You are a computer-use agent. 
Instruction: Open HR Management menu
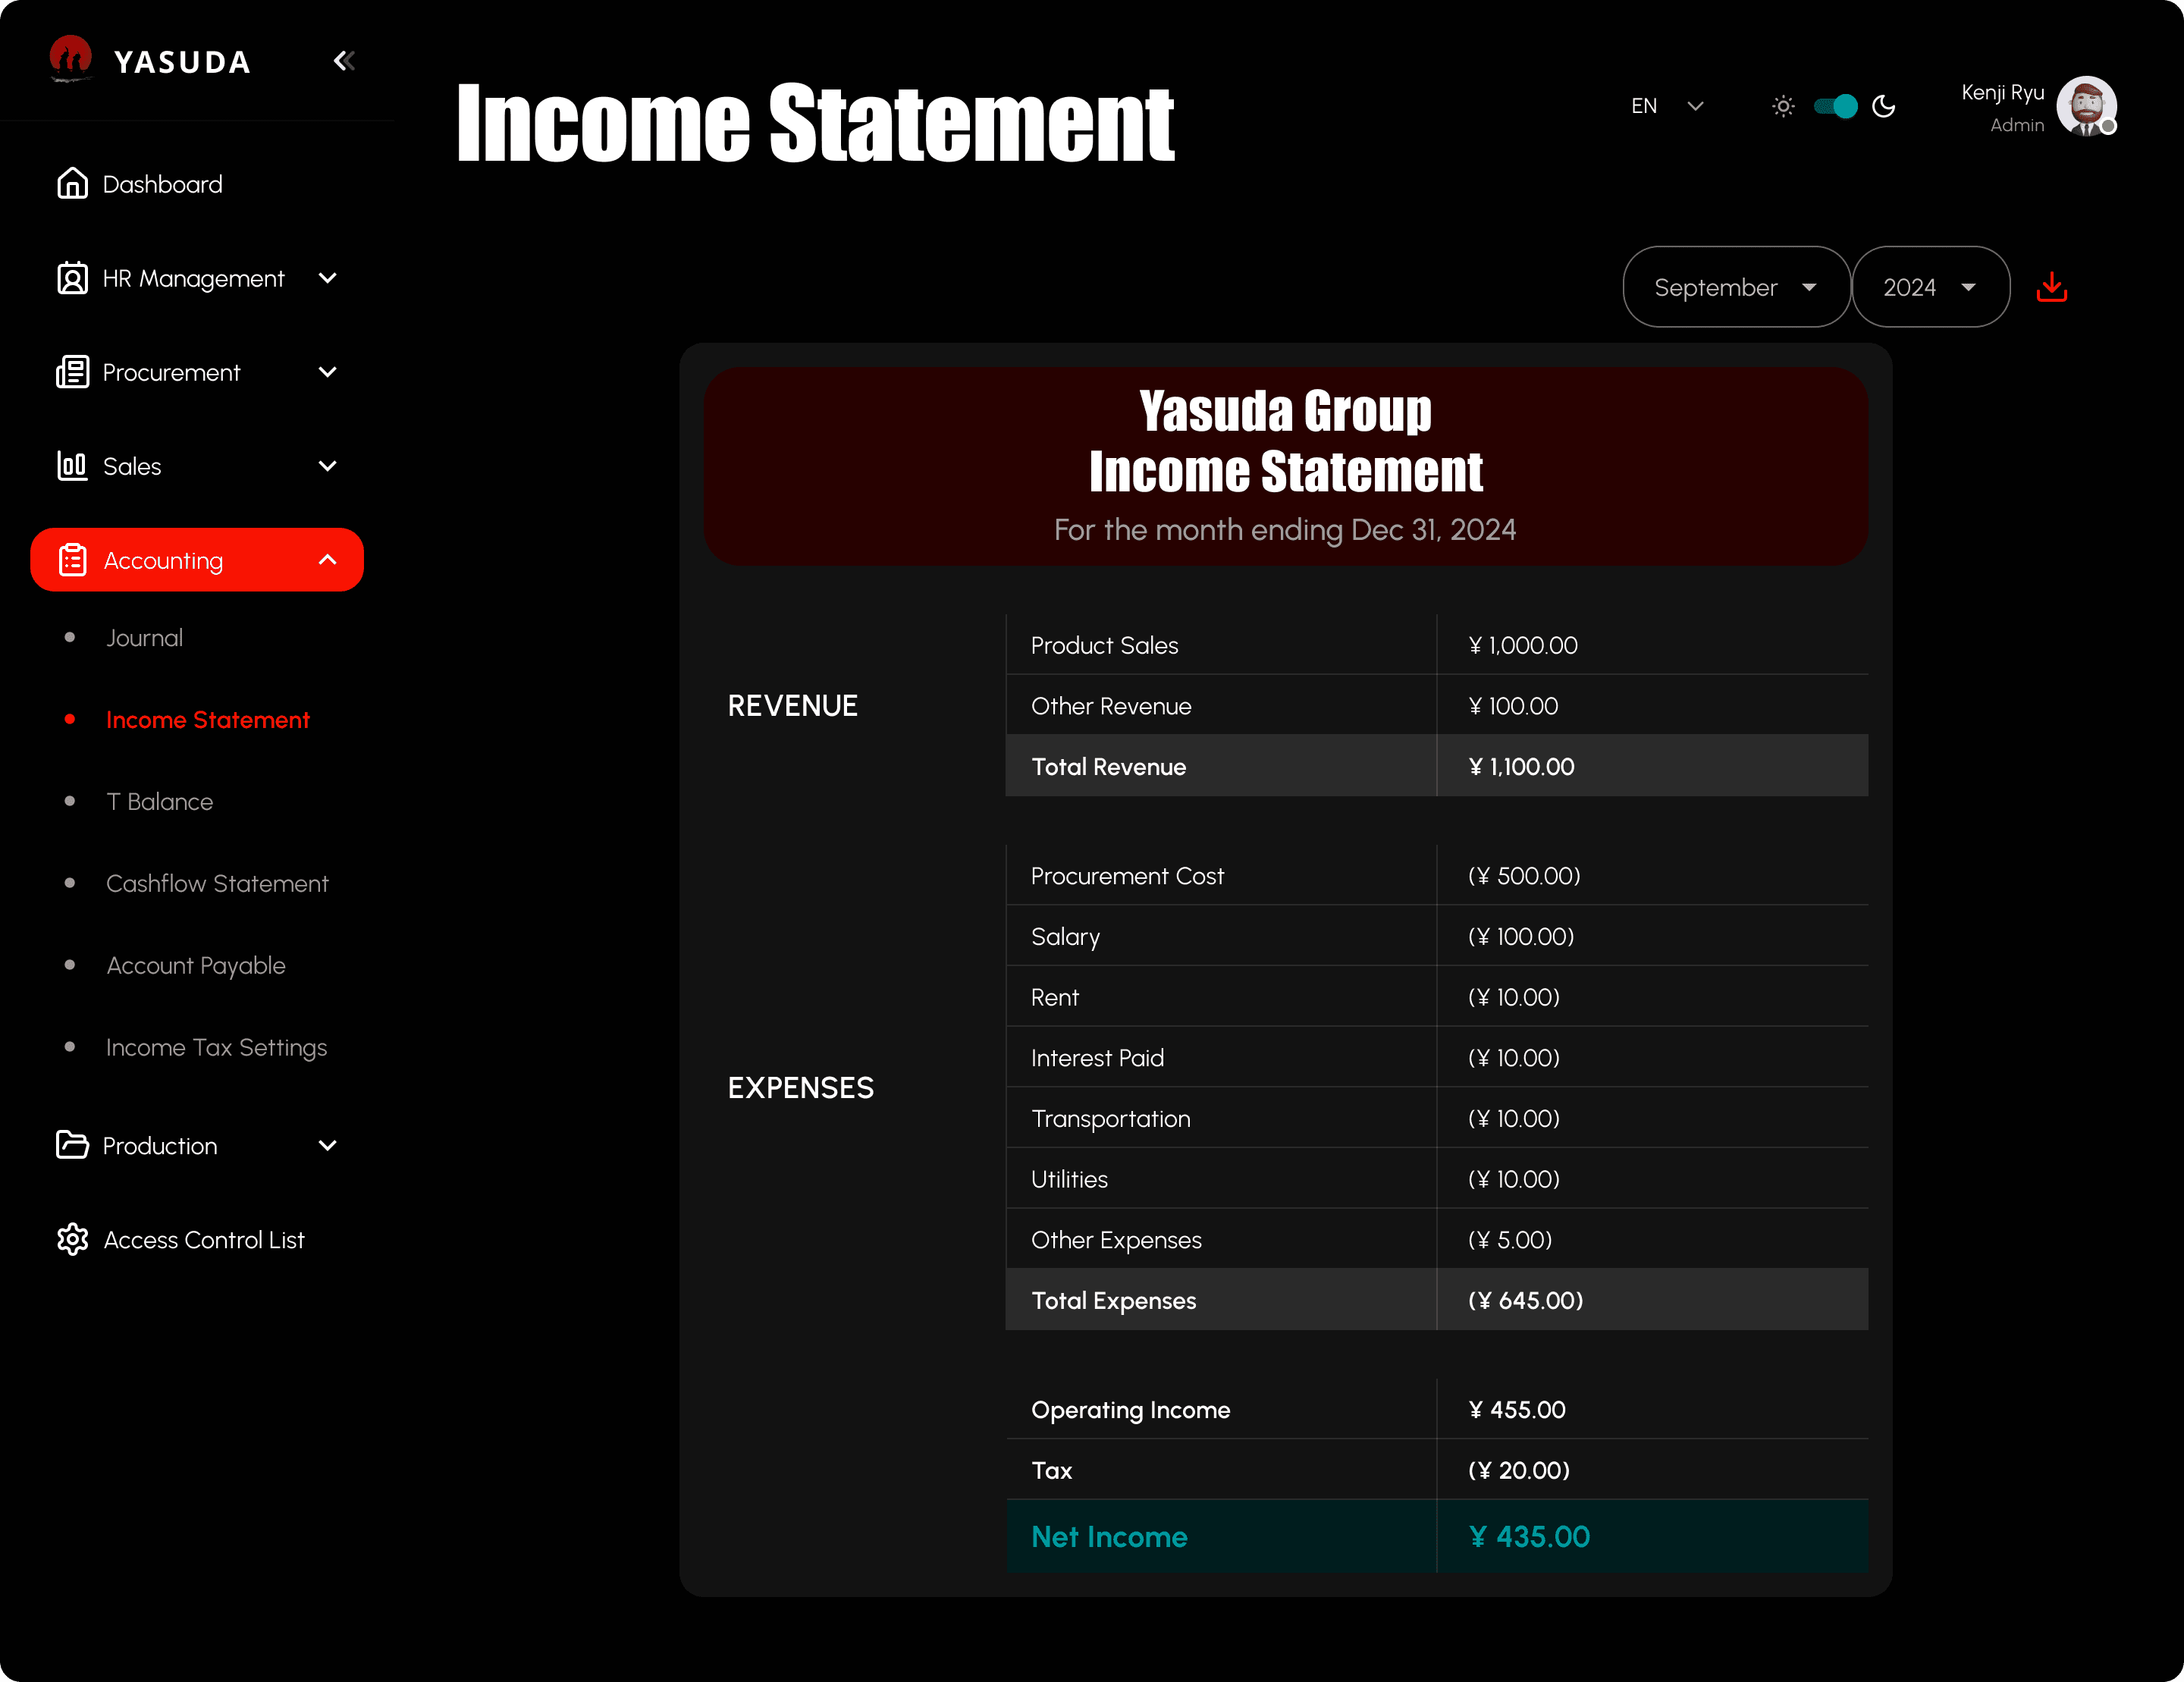pos(197,278)
